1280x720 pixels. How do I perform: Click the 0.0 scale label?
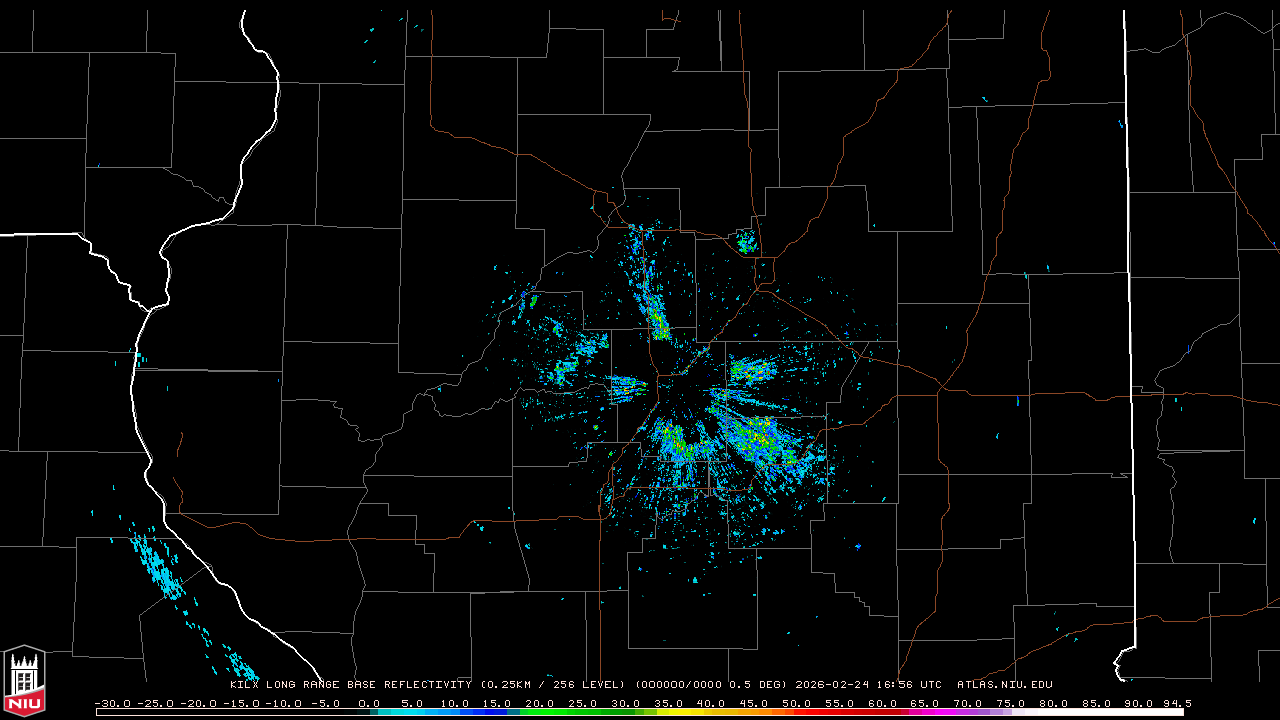coord(369,704)
